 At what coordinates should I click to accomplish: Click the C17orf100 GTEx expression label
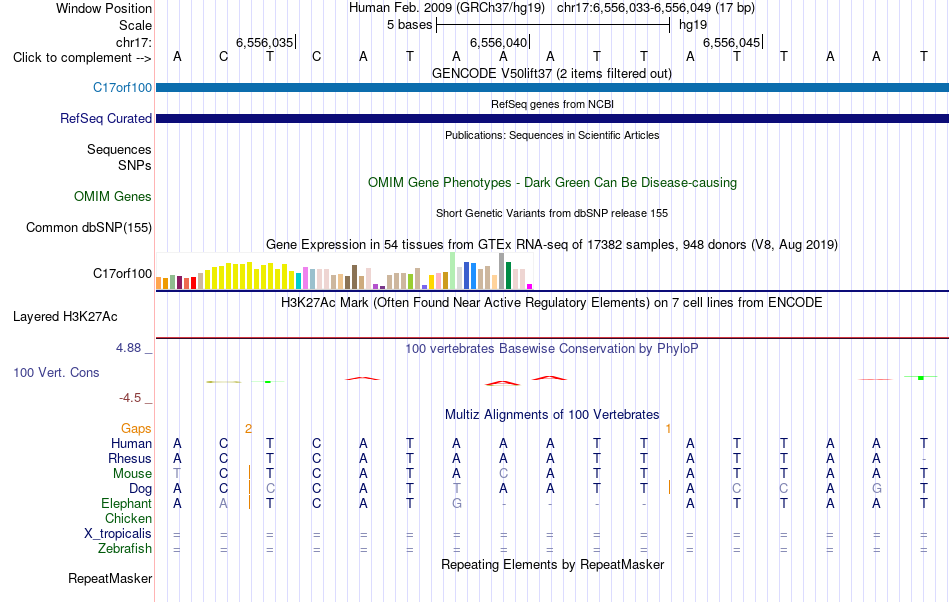122,273
